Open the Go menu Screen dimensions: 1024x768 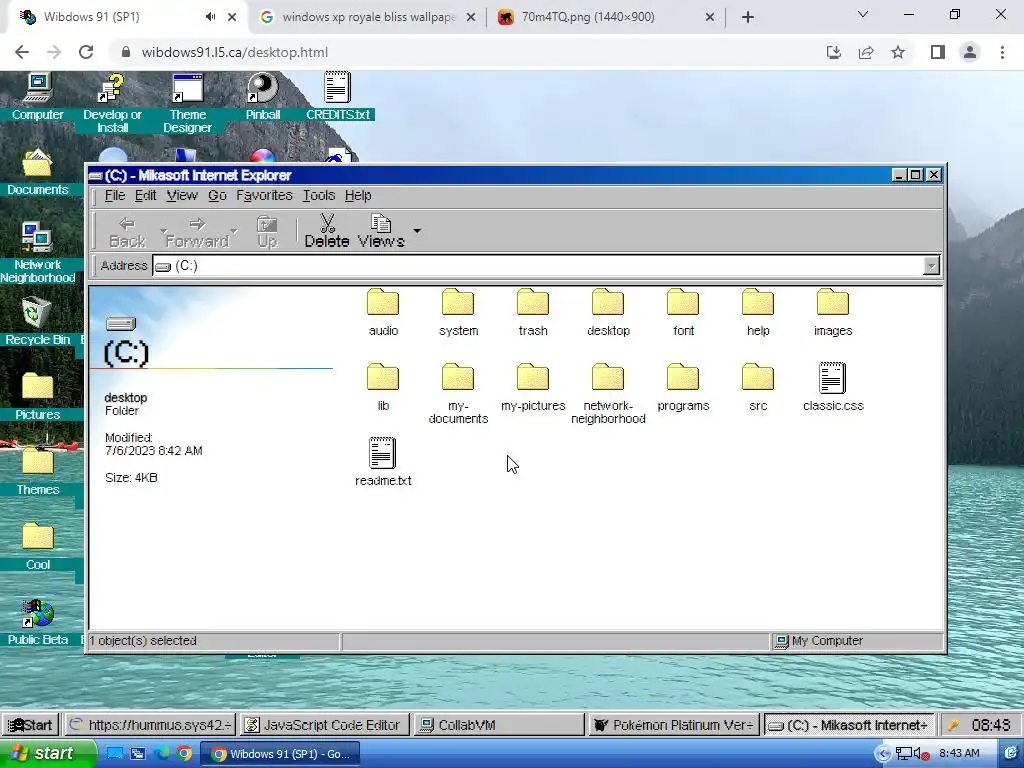click(x=217, y=195)
